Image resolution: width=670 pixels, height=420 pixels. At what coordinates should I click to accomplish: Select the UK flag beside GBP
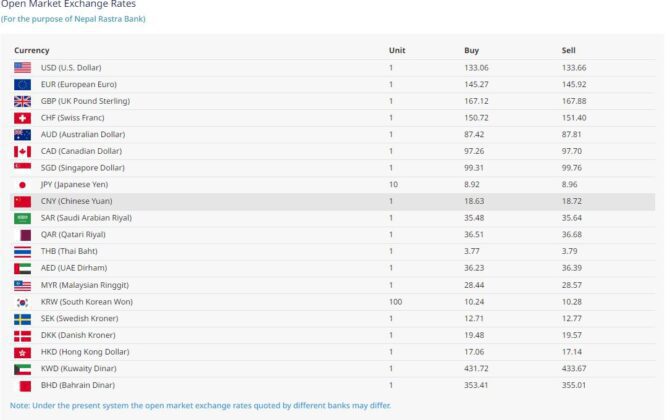22,101
